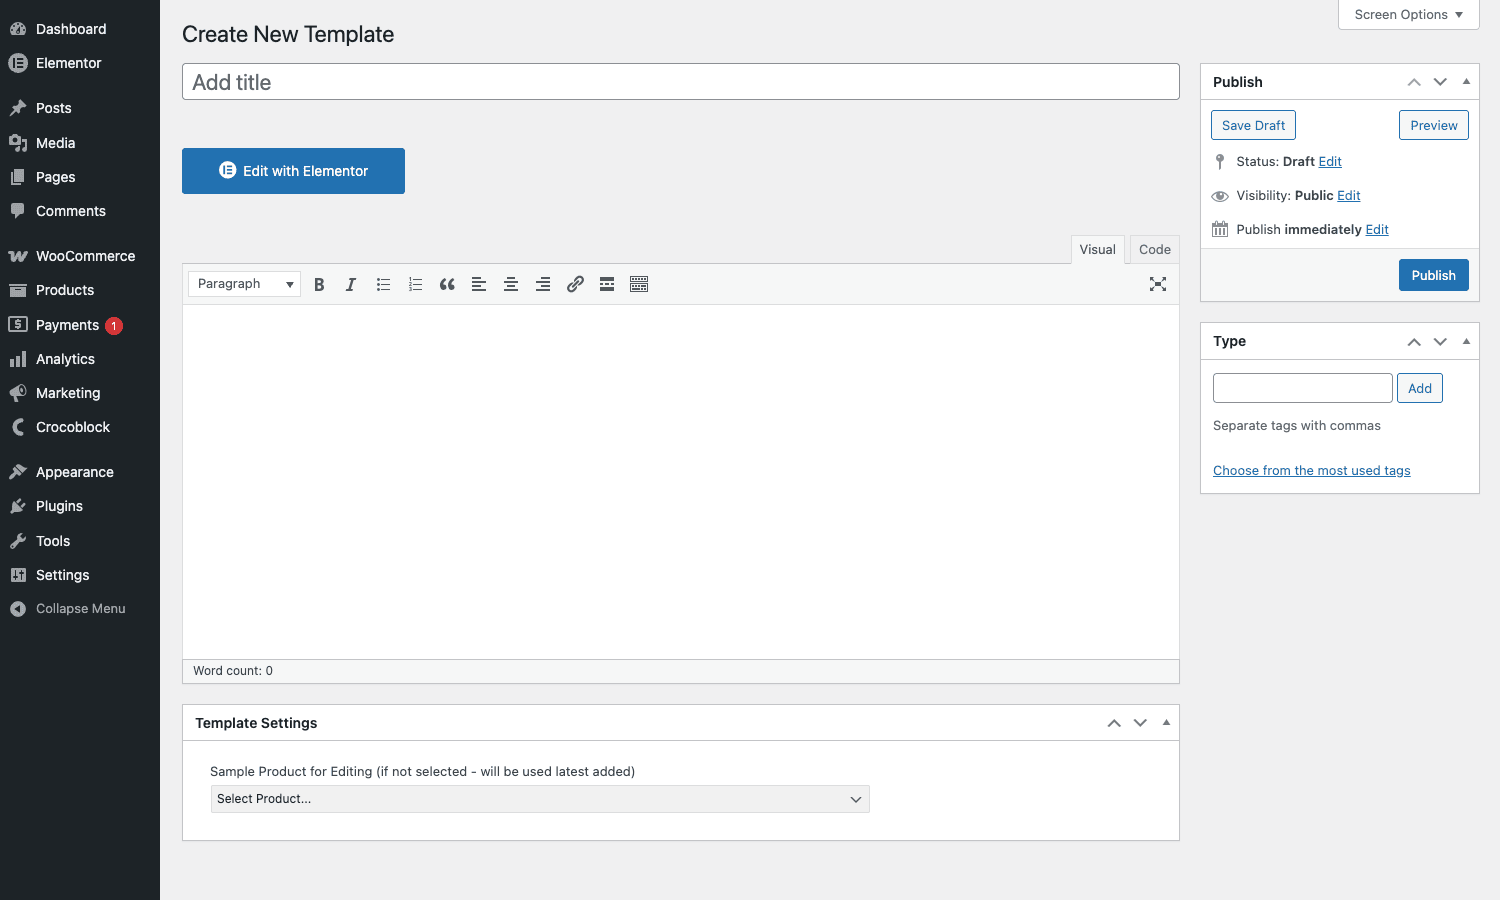Move Type panel down
Screen dimensions: 1500x900
[x=1440, y=341]
